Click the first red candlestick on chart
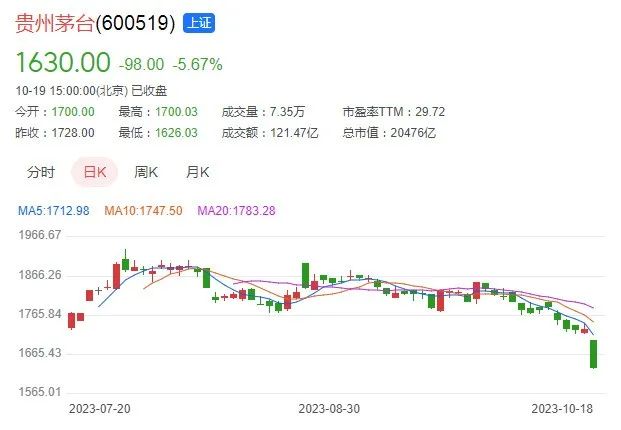Viewport: 621px width, 430px height. [71, 321]
